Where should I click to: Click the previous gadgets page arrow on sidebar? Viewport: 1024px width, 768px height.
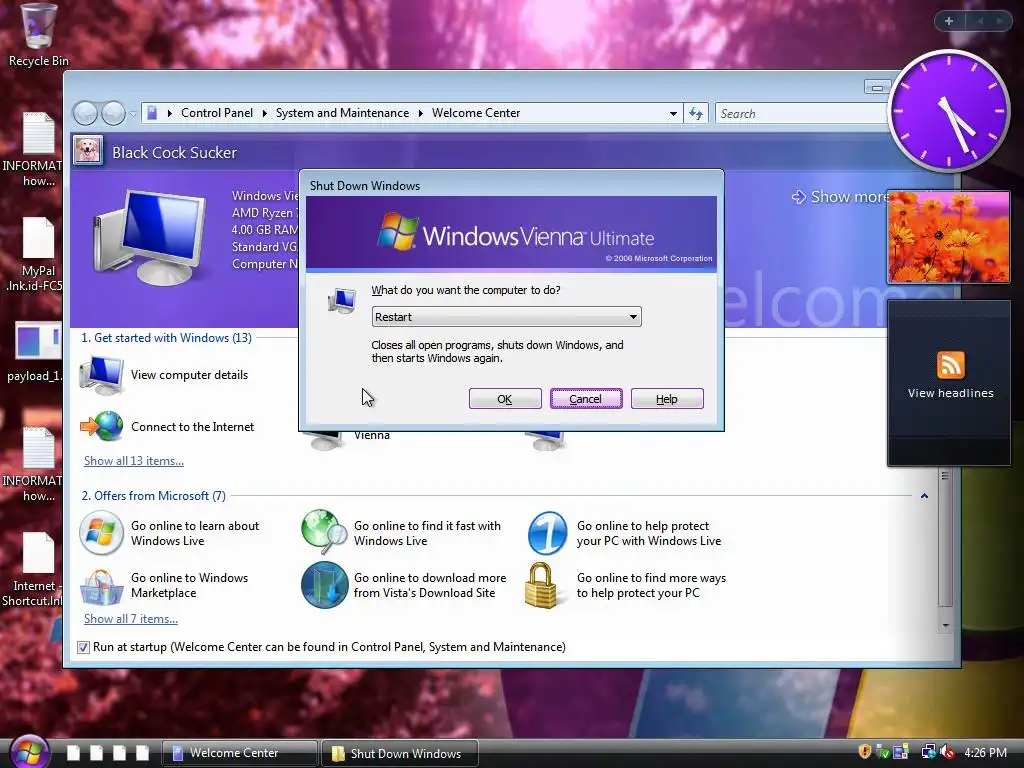tap(980, 21)
